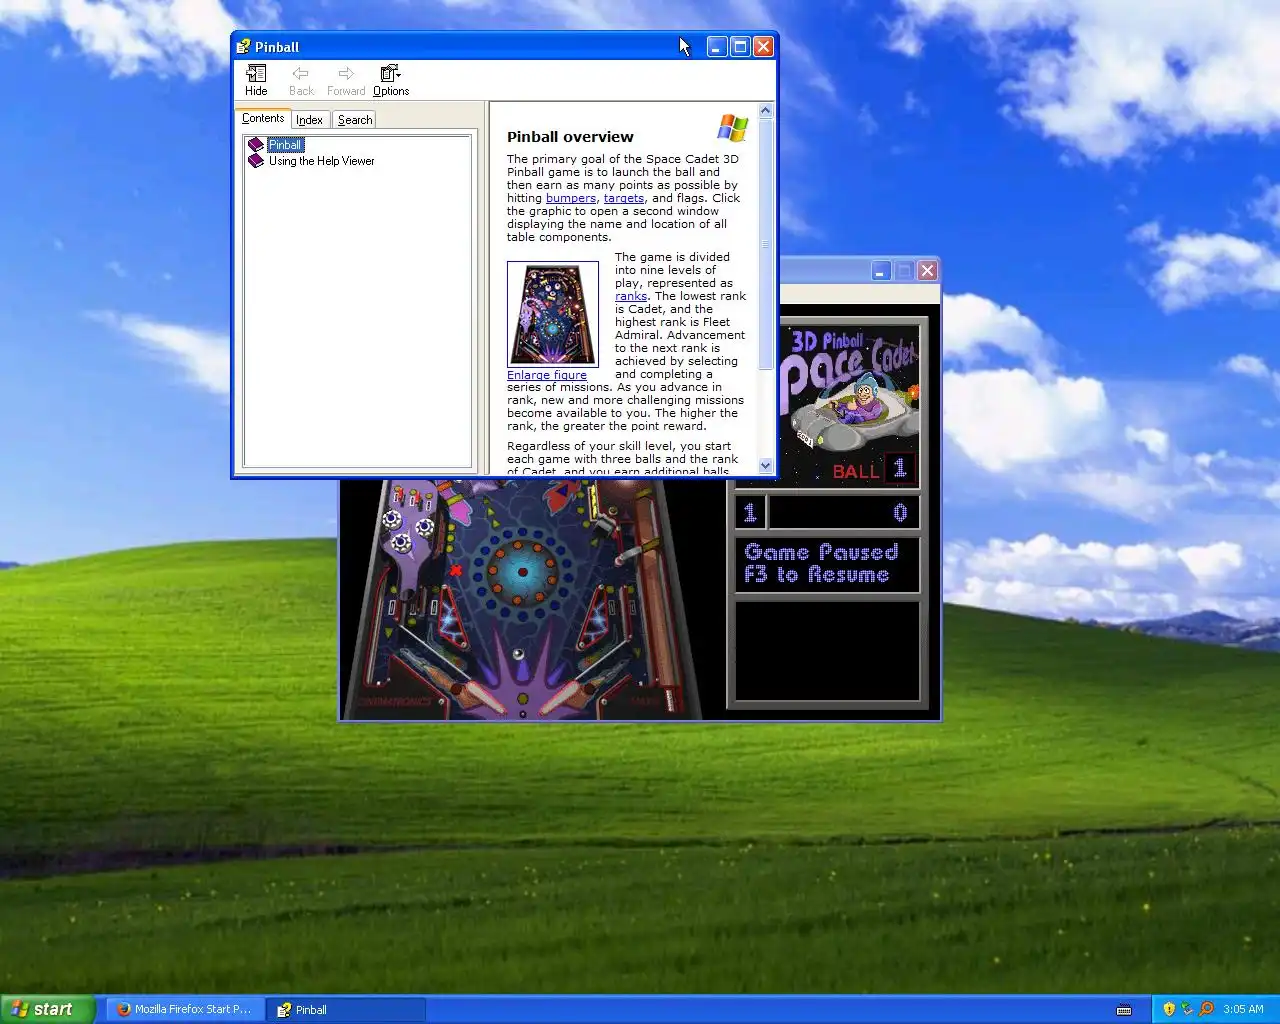Click the help pane scroll up arrow
The image size is (1280, 1024).
(x=766, y=111)
